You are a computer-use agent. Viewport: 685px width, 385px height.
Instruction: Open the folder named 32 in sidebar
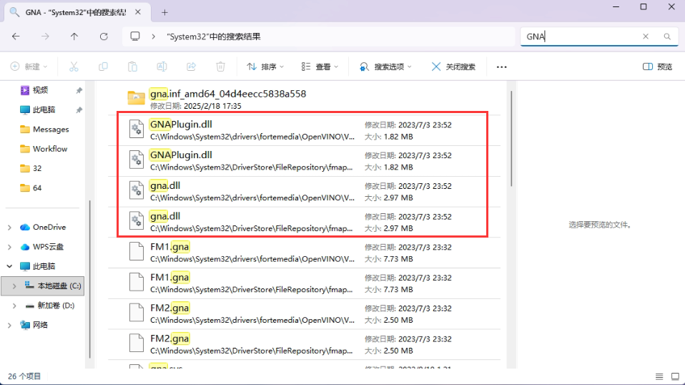tap(37, 168)
